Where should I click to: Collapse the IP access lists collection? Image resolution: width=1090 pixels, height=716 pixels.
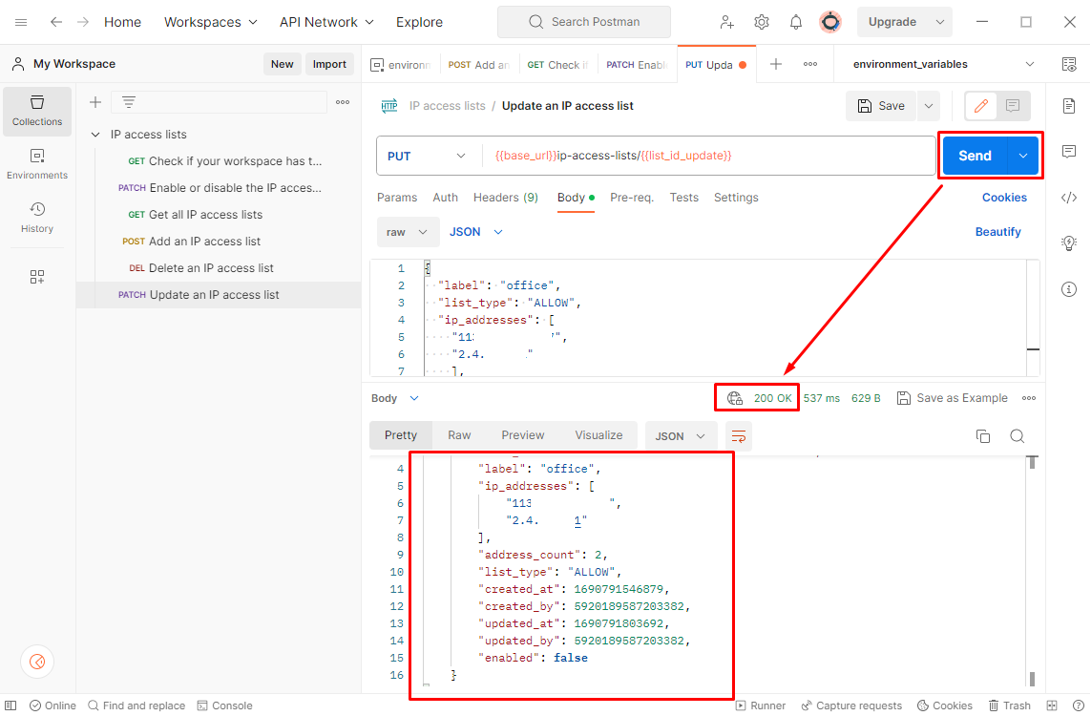(96, 135)
